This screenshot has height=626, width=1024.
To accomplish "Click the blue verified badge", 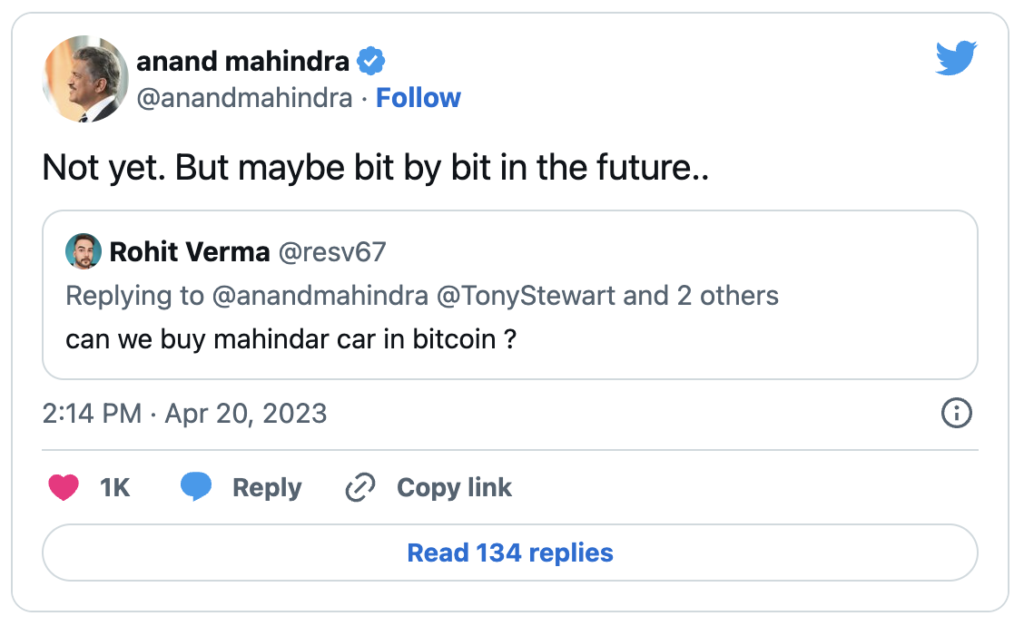I will coord(372,62).
